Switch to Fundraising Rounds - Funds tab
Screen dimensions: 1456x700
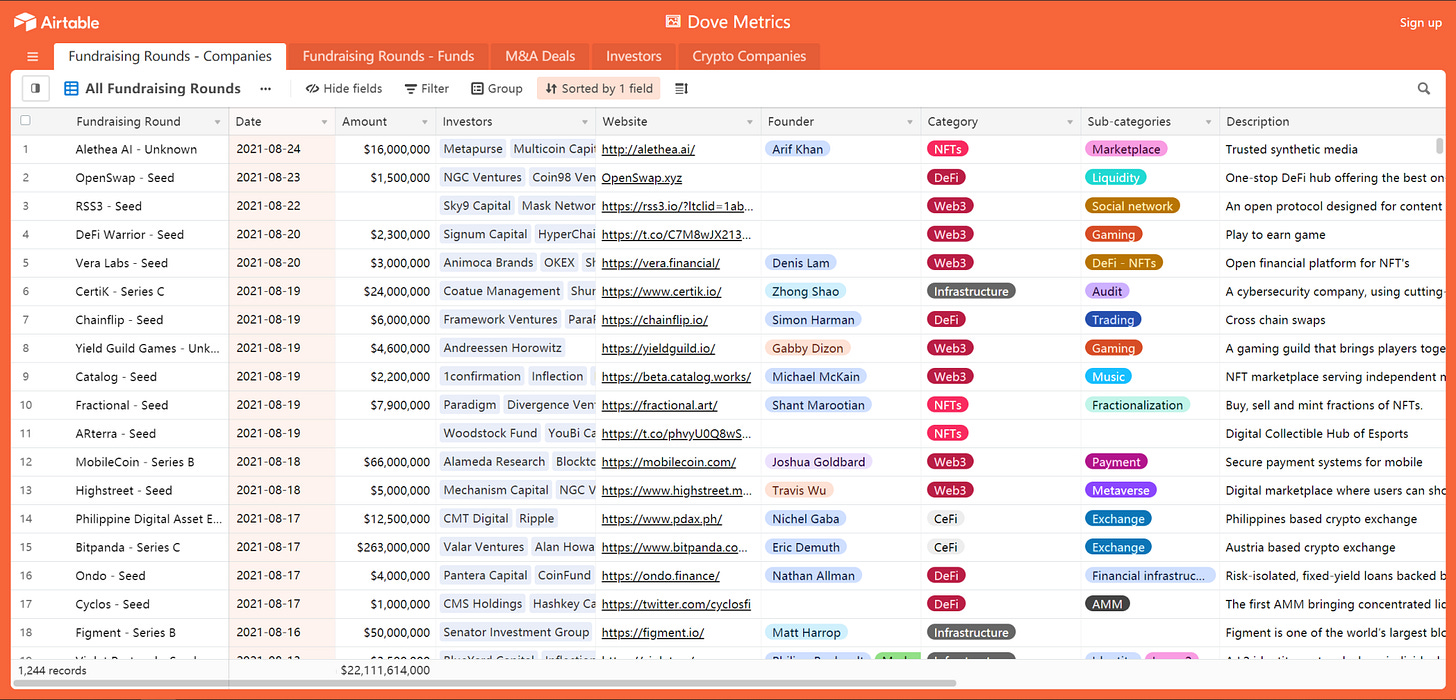coord(388,56)
